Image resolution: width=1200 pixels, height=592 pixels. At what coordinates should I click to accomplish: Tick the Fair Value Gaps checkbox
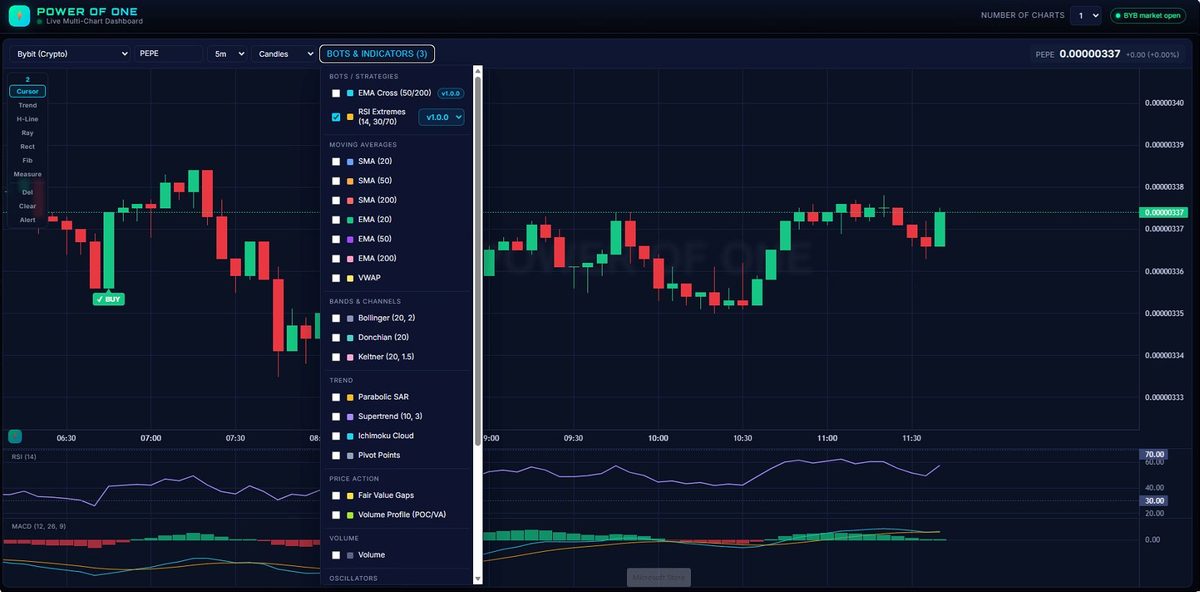(x=336, y=495)
